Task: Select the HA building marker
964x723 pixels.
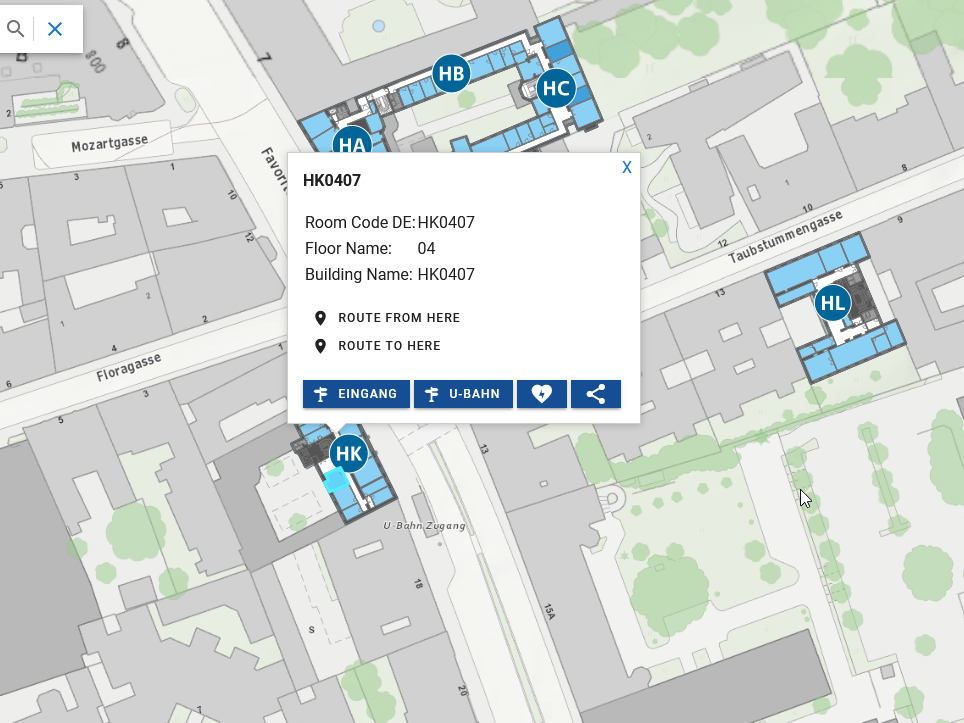Action: click(350, 146)
